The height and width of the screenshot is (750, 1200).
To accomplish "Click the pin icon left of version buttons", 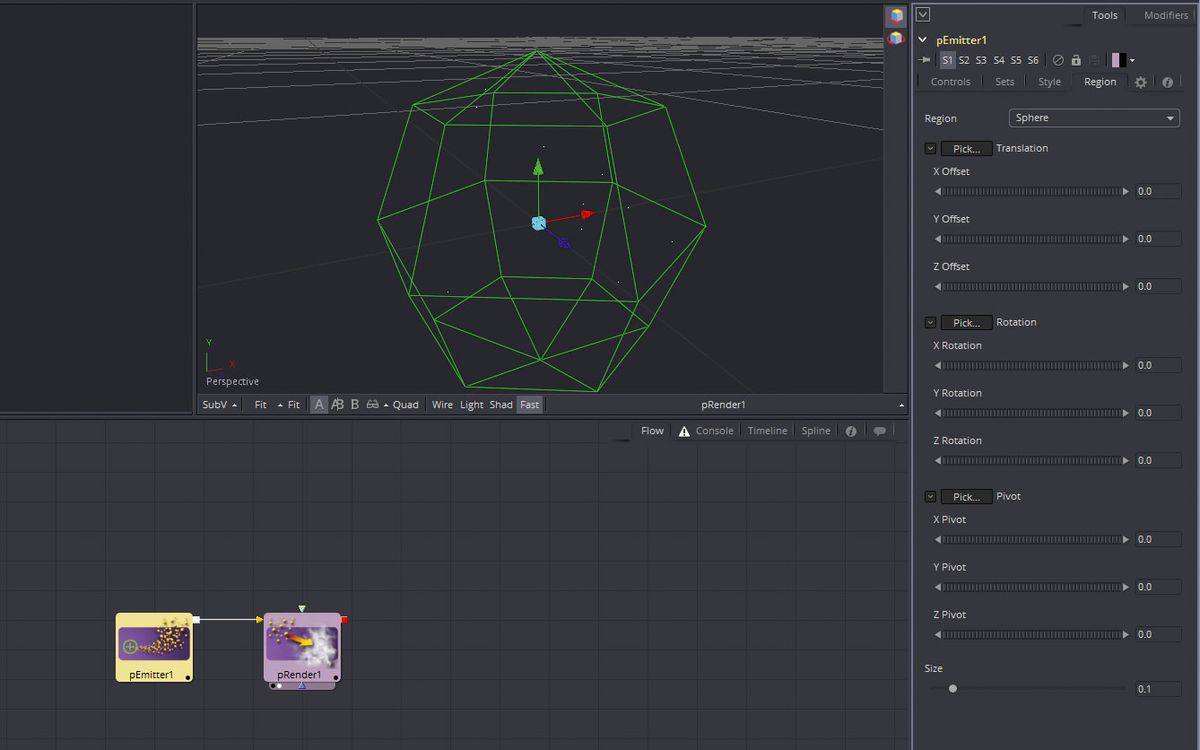I will click(x=924, y=60).
